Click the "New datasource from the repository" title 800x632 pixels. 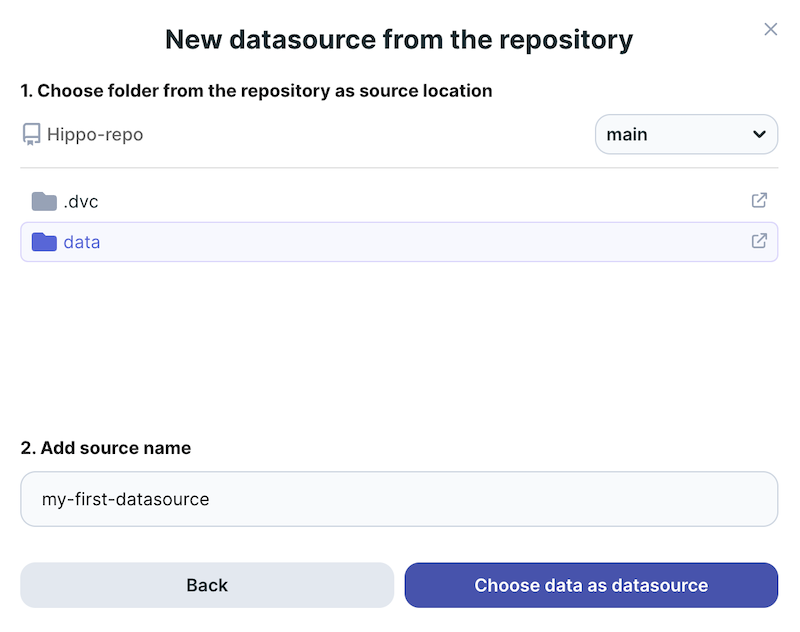coord(399,40)
